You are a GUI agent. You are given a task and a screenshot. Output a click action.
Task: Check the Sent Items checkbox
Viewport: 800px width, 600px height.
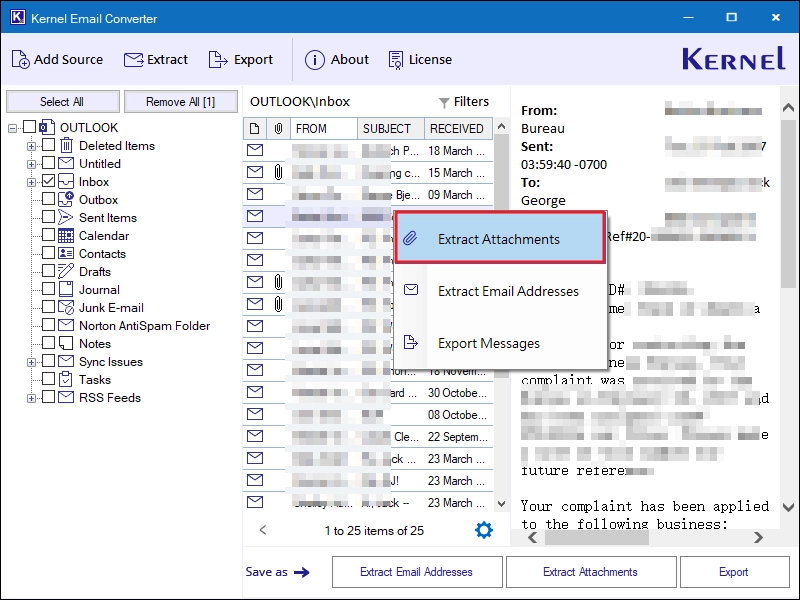48,217
